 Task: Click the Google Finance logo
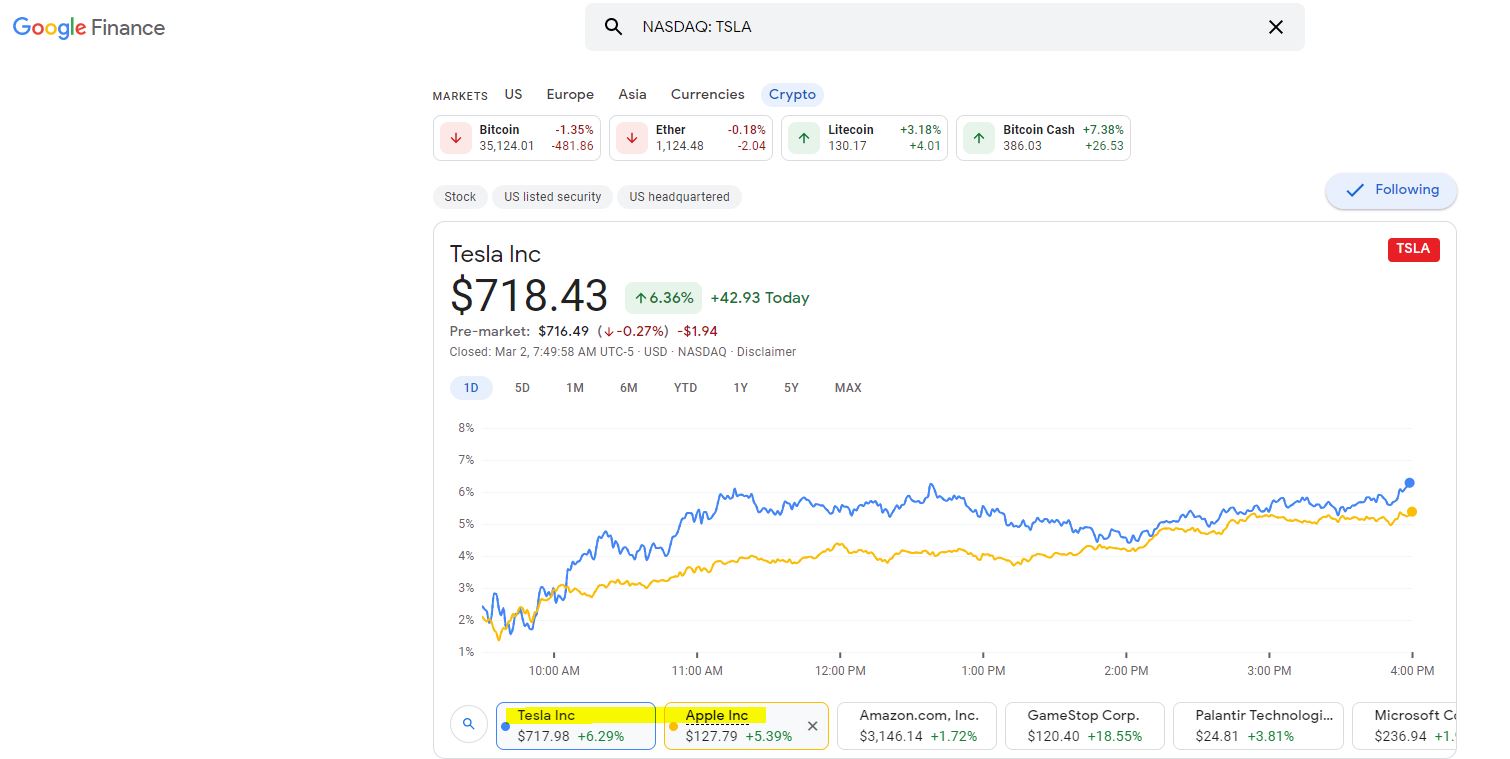(89, 28)
